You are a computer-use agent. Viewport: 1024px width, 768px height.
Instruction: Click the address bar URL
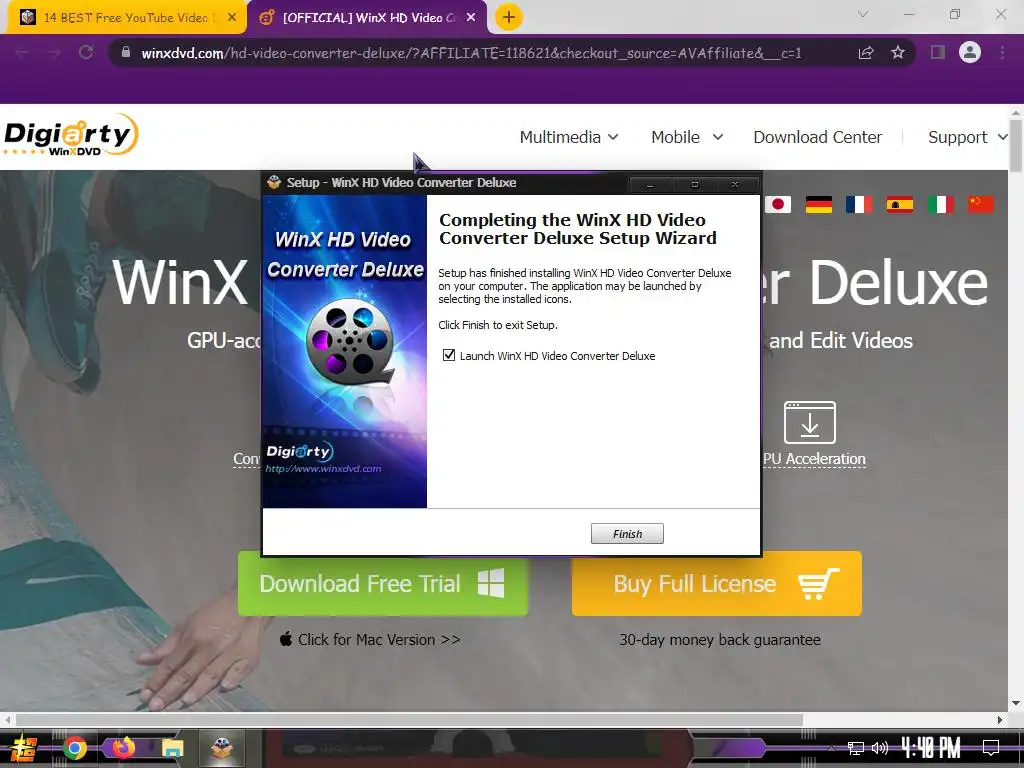(471, 53)
